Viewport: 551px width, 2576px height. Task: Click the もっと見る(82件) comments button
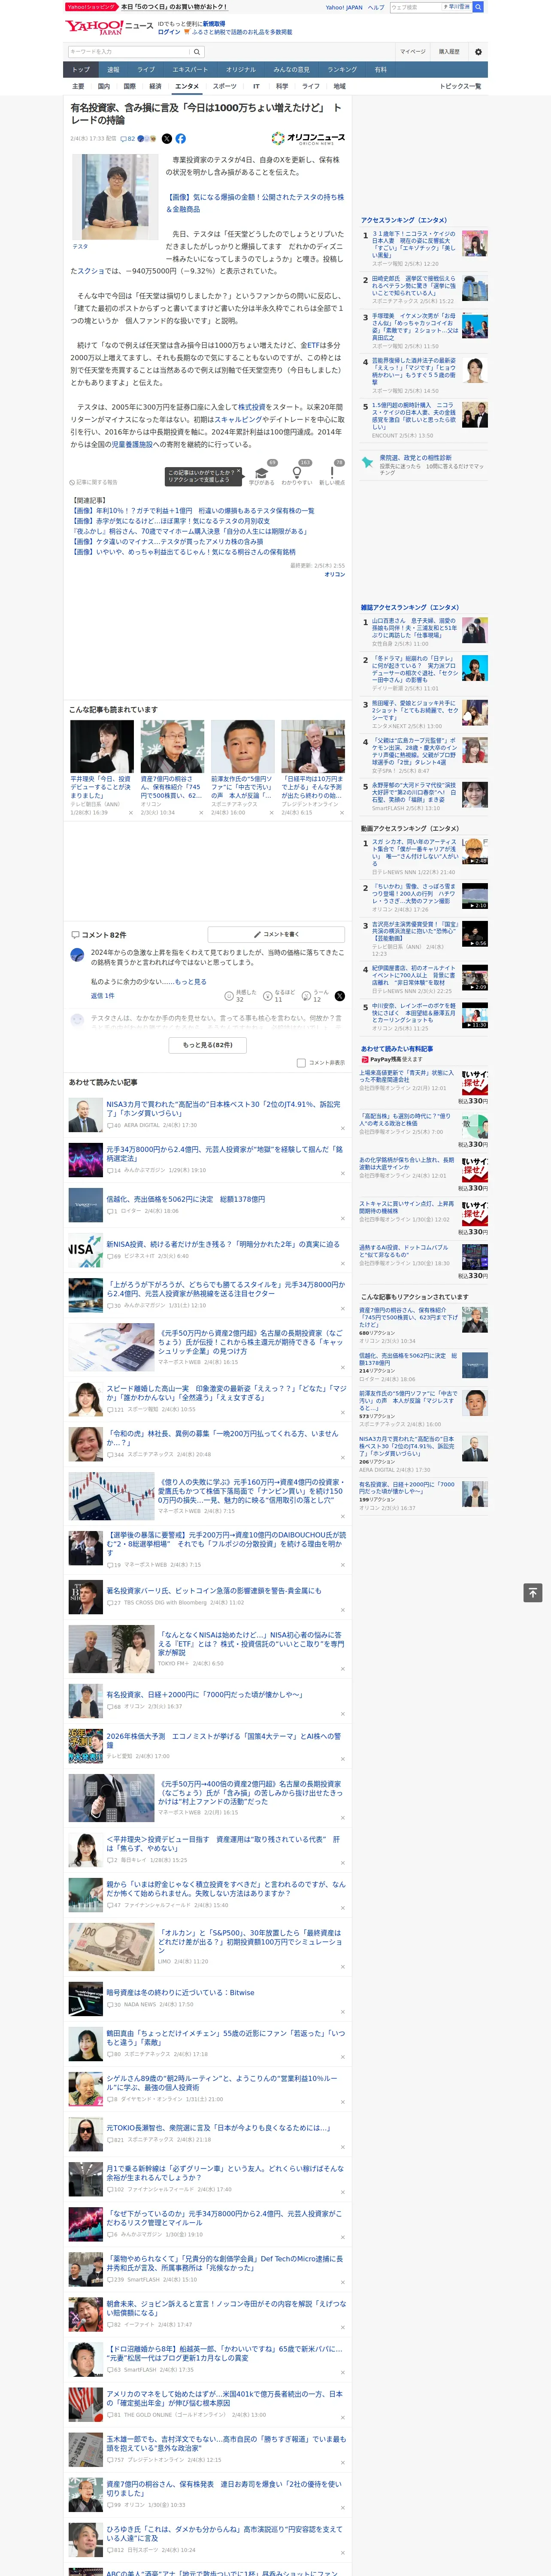click(x=208, y=1044)
